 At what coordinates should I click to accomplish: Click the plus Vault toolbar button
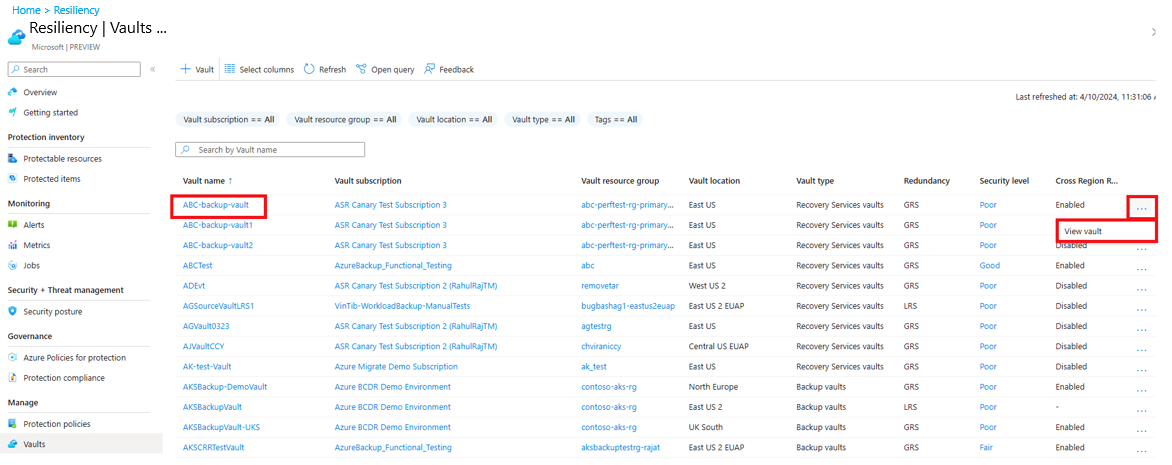point(197,69)
